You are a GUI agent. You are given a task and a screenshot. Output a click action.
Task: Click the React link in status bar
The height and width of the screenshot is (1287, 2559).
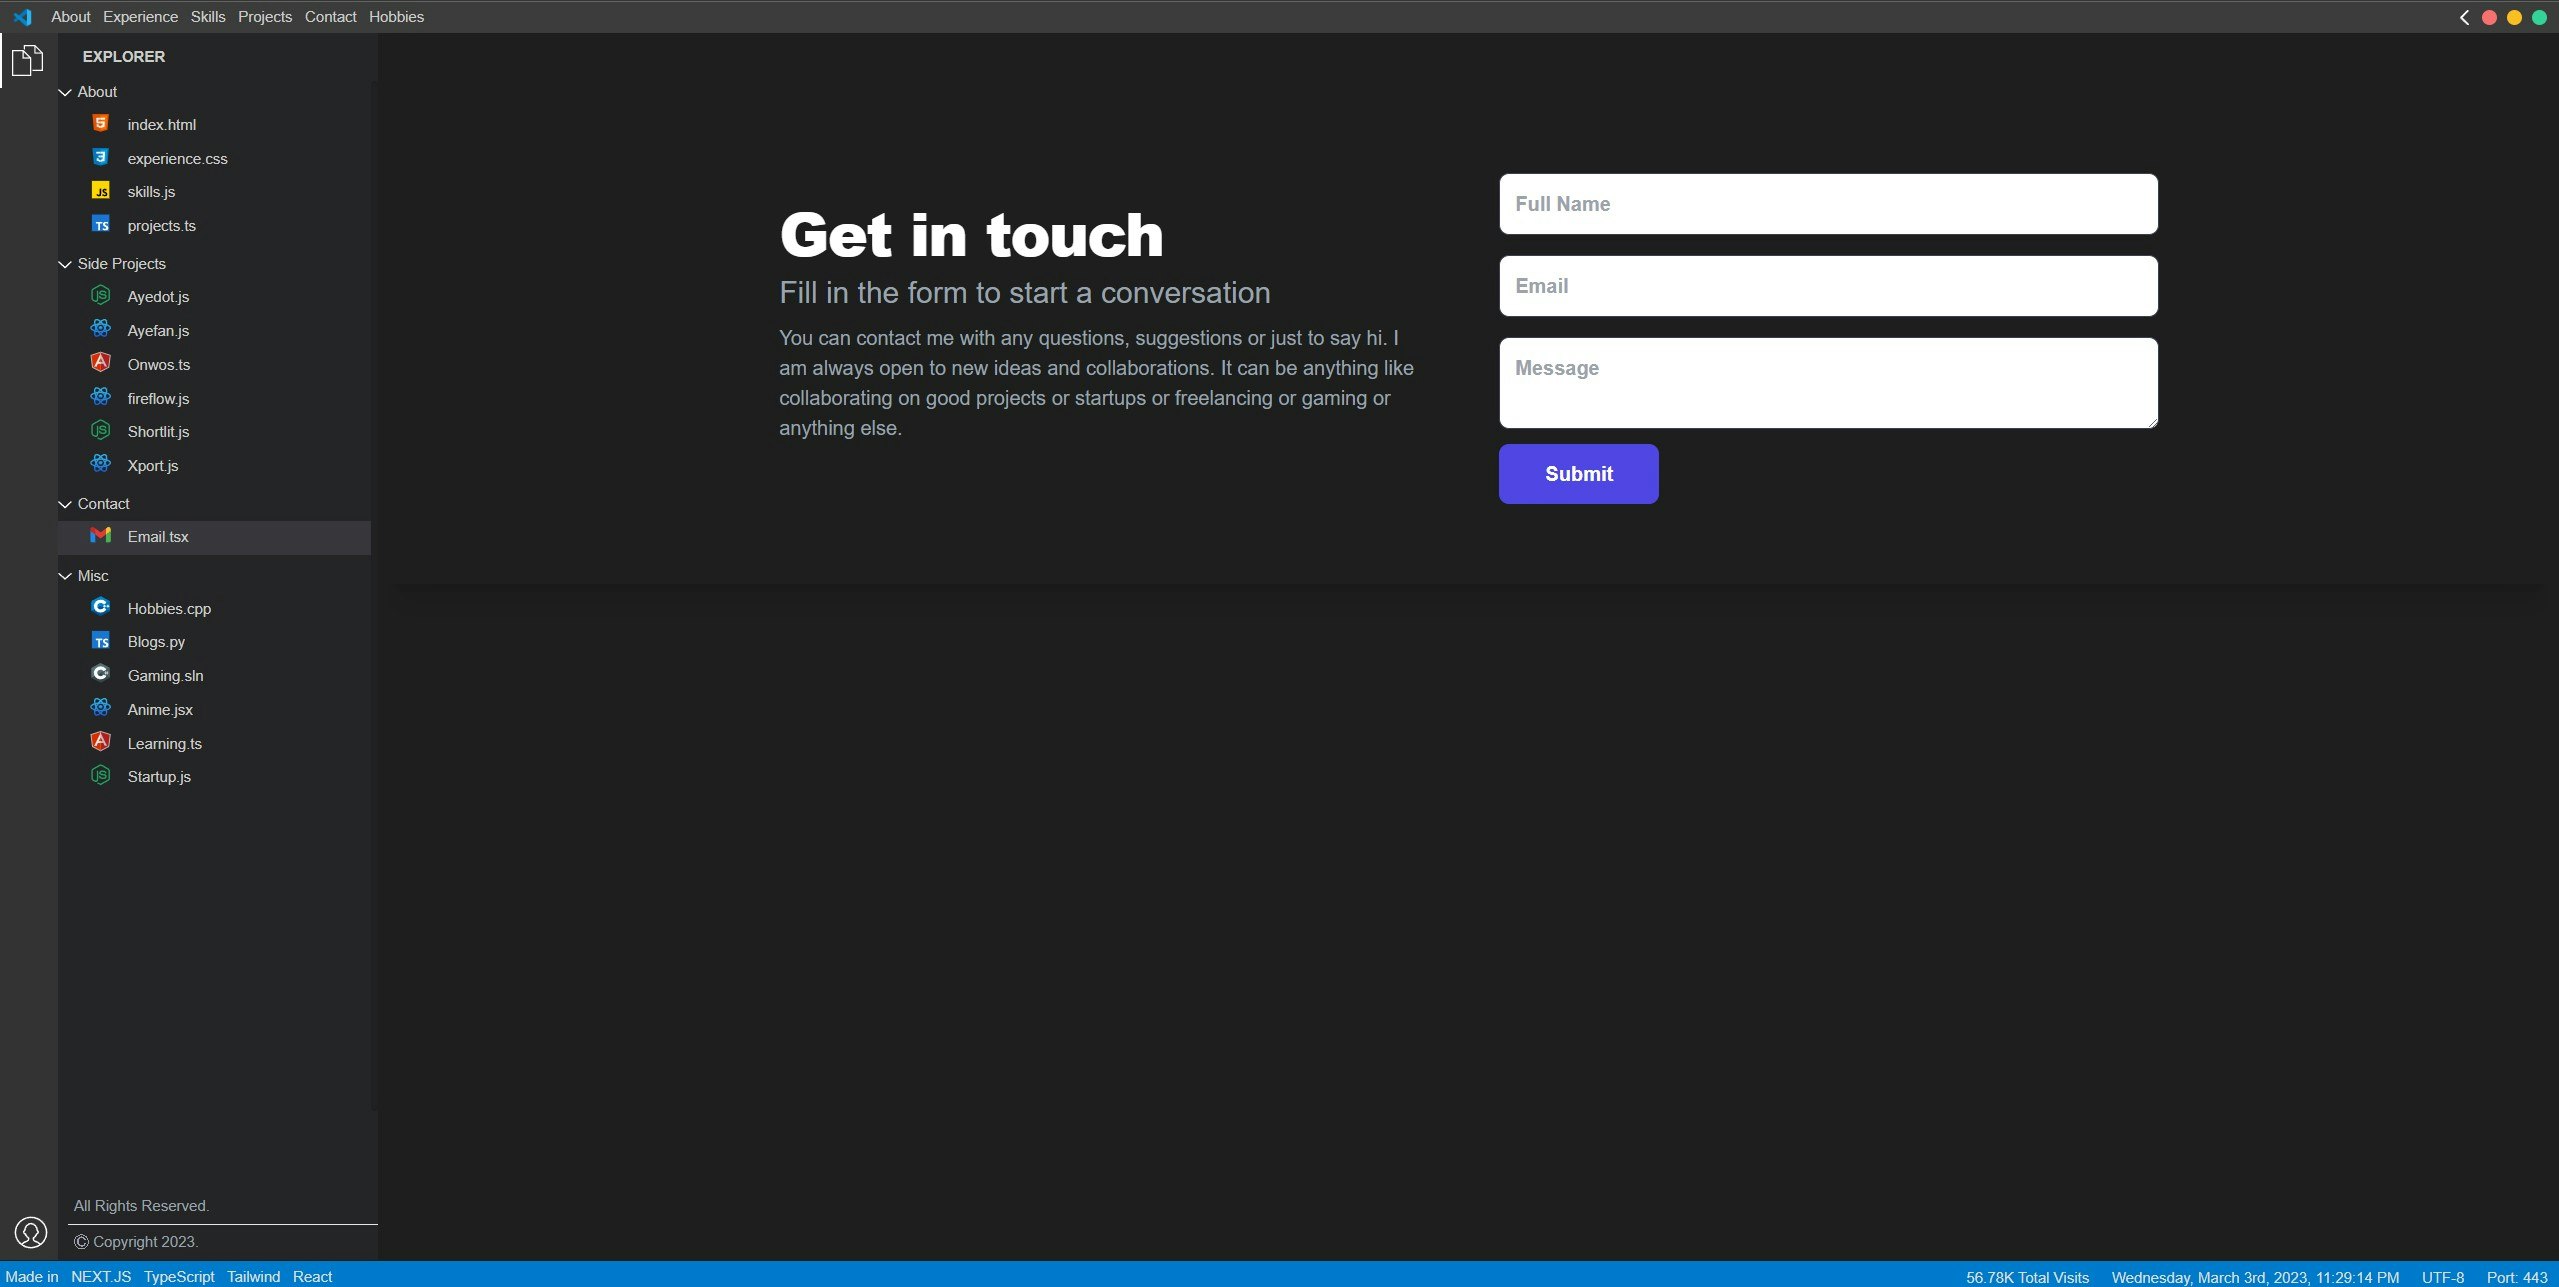[x=312, y=1277]
